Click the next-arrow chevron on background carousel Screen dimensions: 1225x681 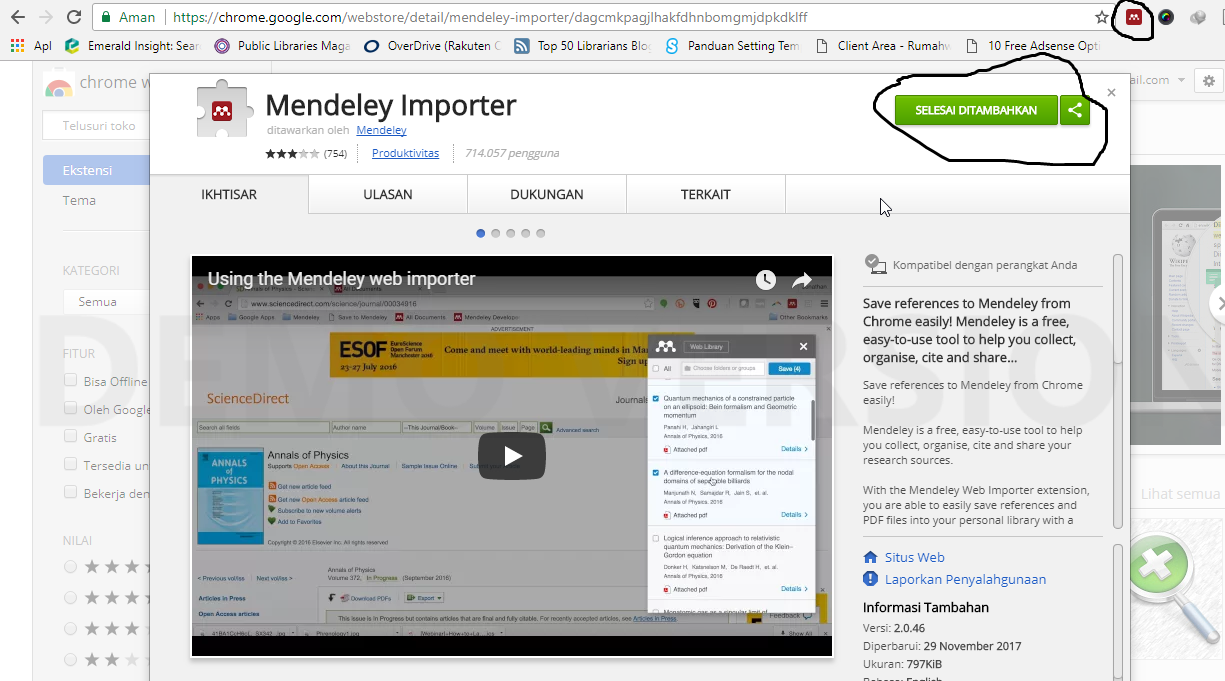tap(1217, 303)
